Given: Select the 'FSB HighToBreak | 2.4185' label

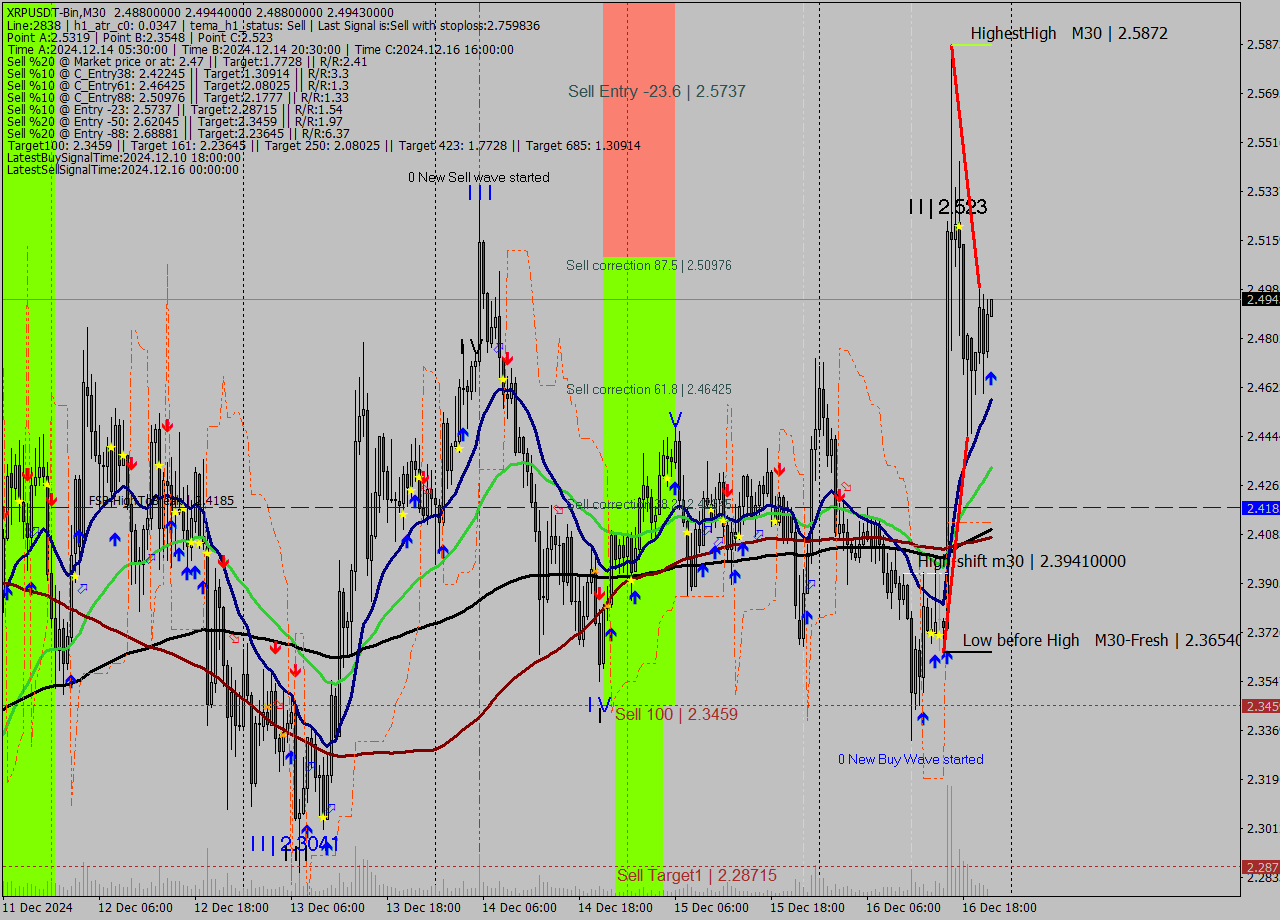Looking at the screenshot, I should pyautogui.click(x=161, y=500).
